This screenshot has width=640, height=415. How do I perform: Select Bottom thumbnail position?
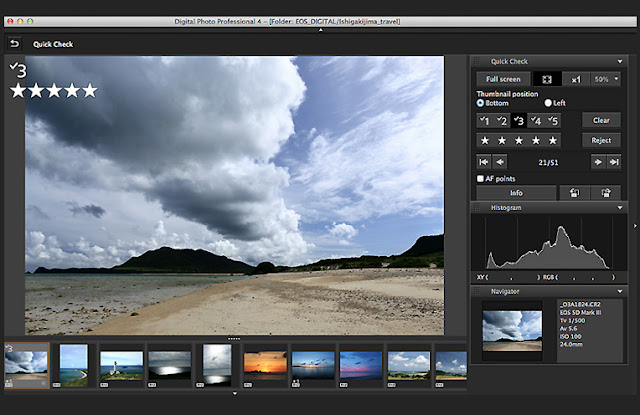click(481, 103)
